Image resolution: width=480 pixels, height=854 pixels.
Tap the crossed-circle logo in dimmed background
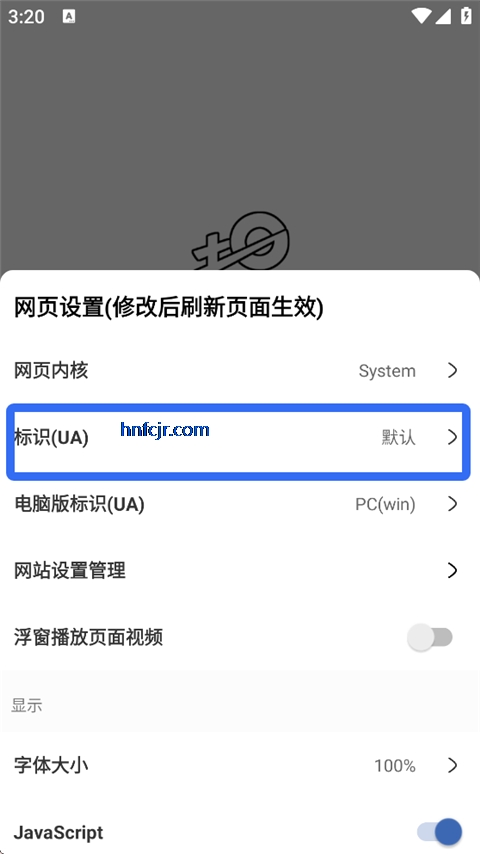coord(240,241)
